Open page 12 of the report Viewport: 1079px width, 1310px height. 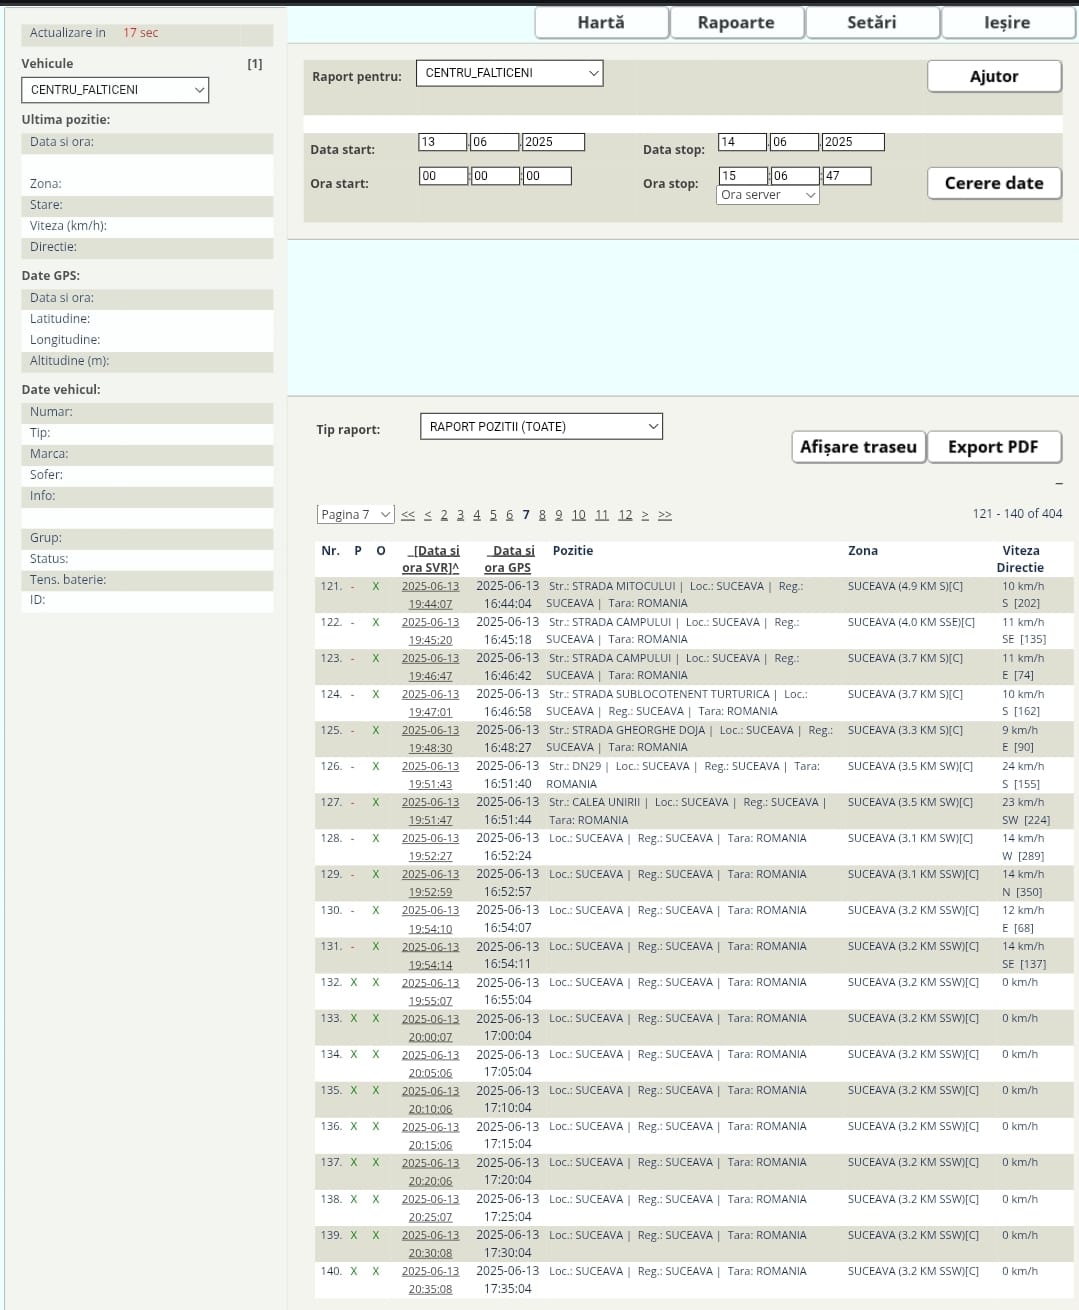point(625,515)
